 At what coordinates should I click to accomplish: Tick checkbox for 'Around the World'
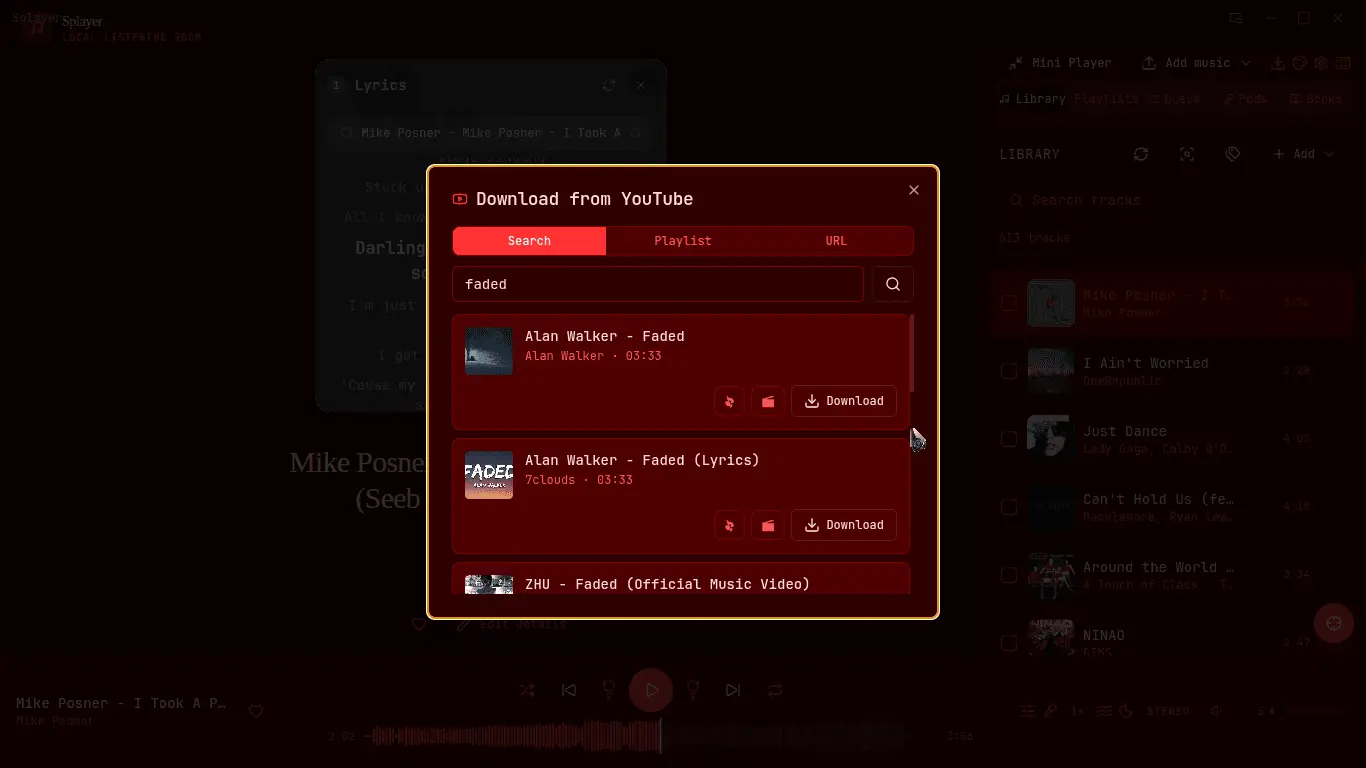1009,575
